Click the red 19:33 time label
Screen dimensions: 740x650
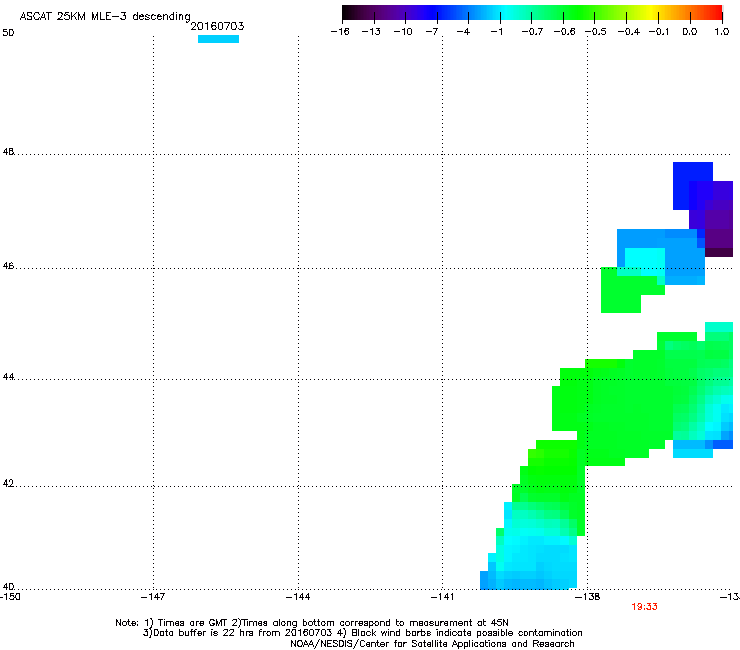click(644, 607)
